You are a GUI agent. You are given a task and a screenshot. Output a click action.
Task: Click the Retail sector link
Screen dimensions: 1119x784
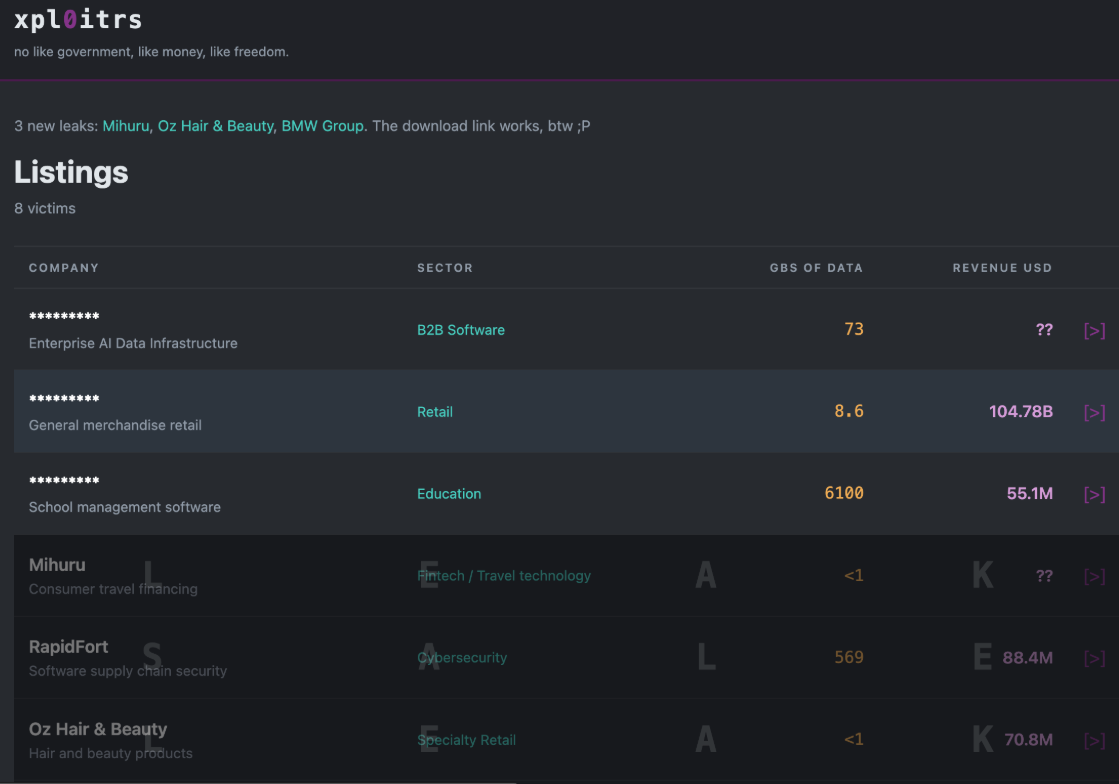pyautogui.click(x=435, y=412)
